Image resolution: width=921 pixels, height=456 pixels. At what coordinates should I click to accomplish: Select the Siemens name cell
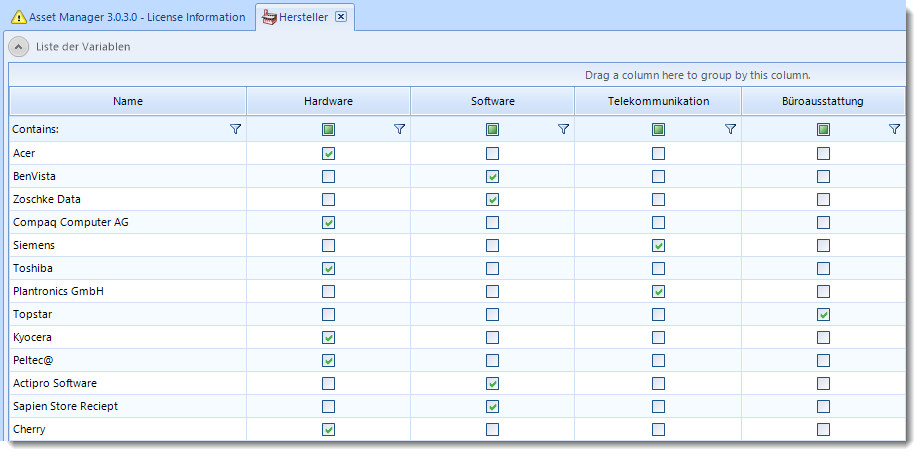tap(127, 245)
